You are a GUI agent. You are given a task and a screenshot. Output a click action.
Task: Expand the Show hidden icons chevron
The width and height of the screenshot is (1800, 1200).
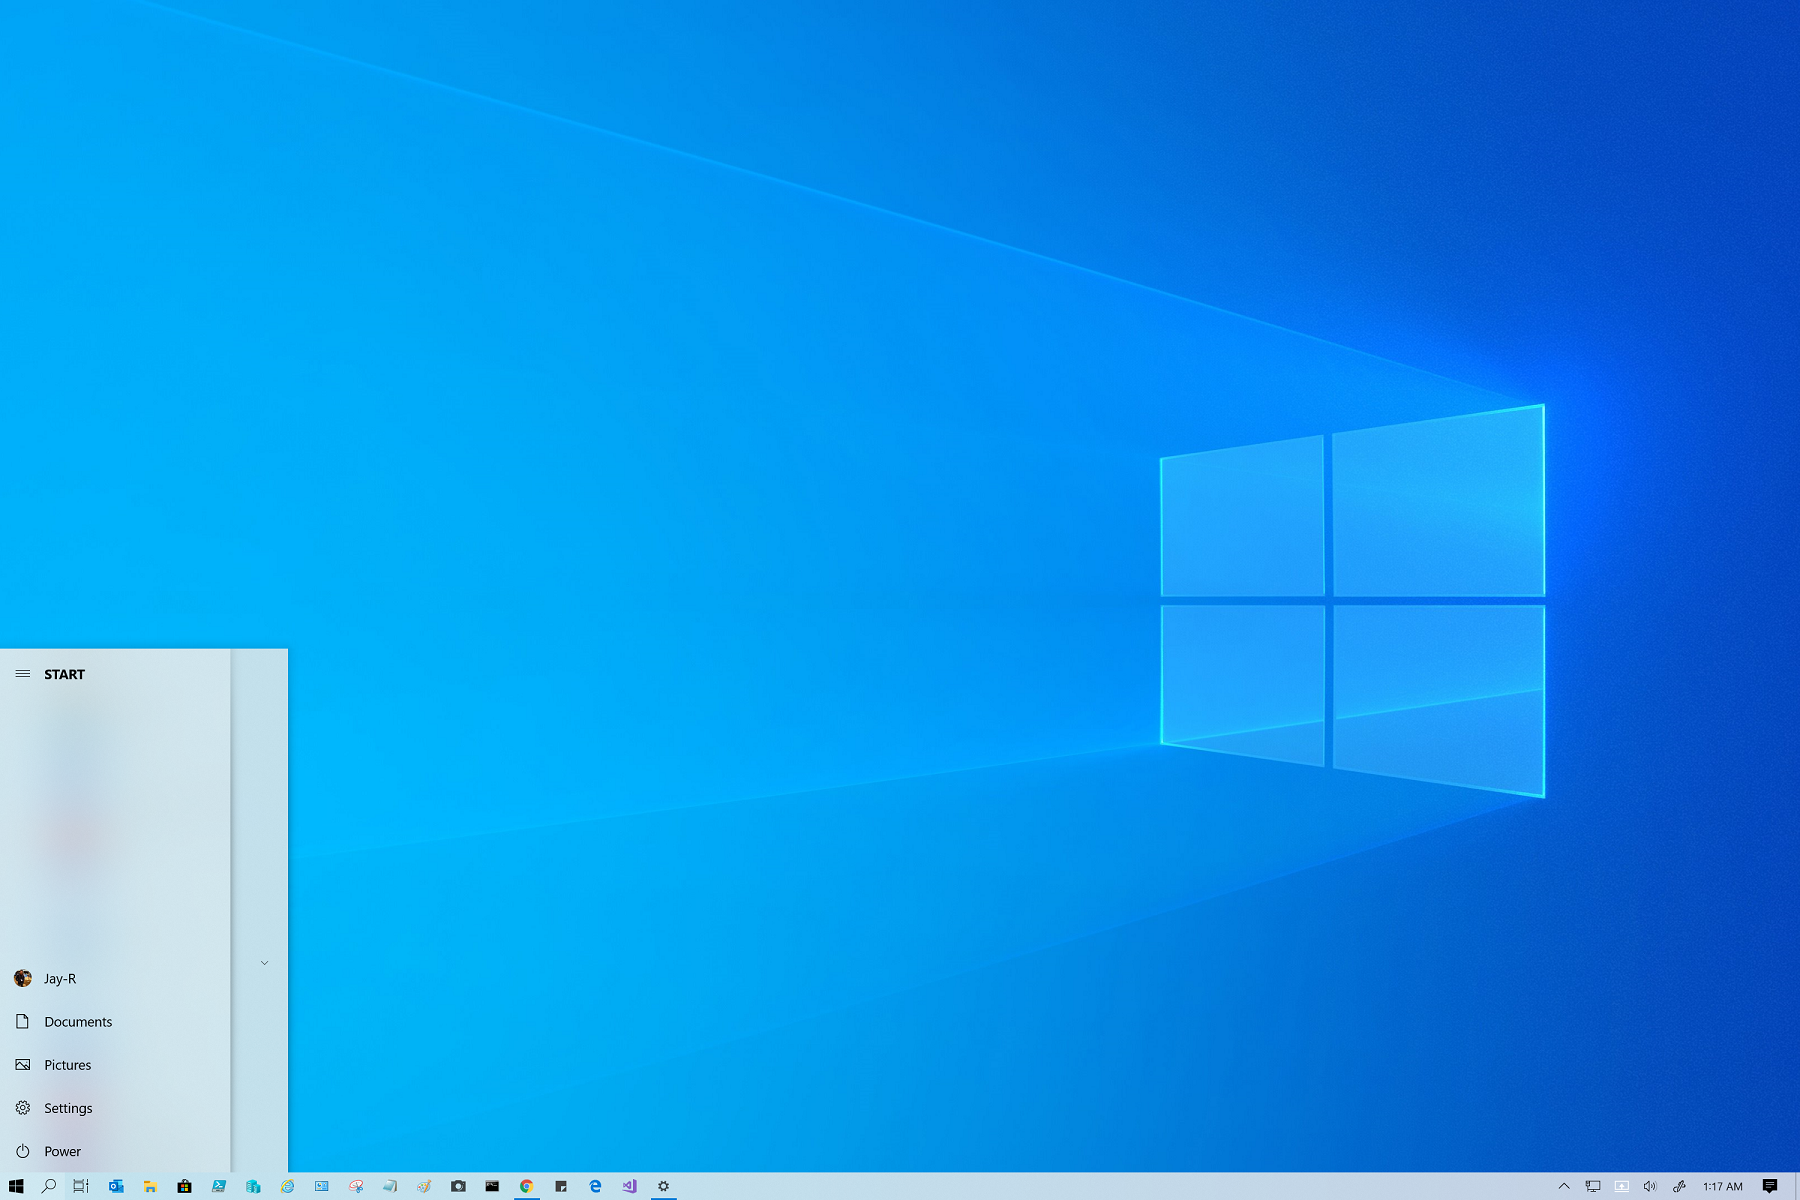click(x=1565, y=1186)
